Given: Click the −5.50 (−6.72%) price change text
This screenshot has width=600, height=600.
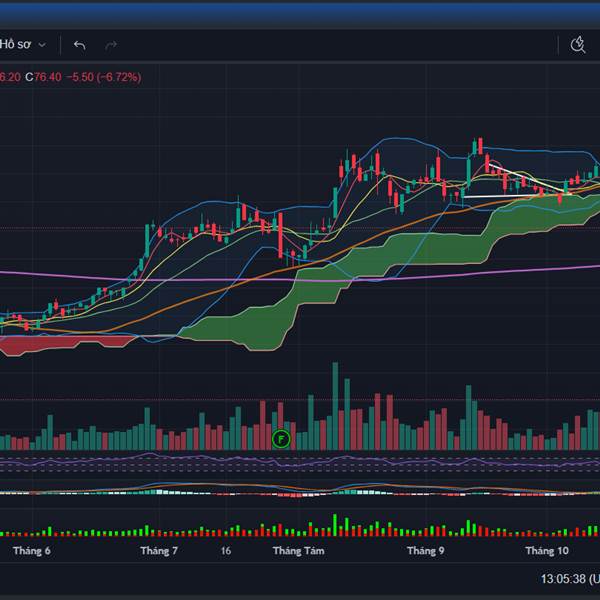Looking at the screenshot, I should (x=103, y=77).
